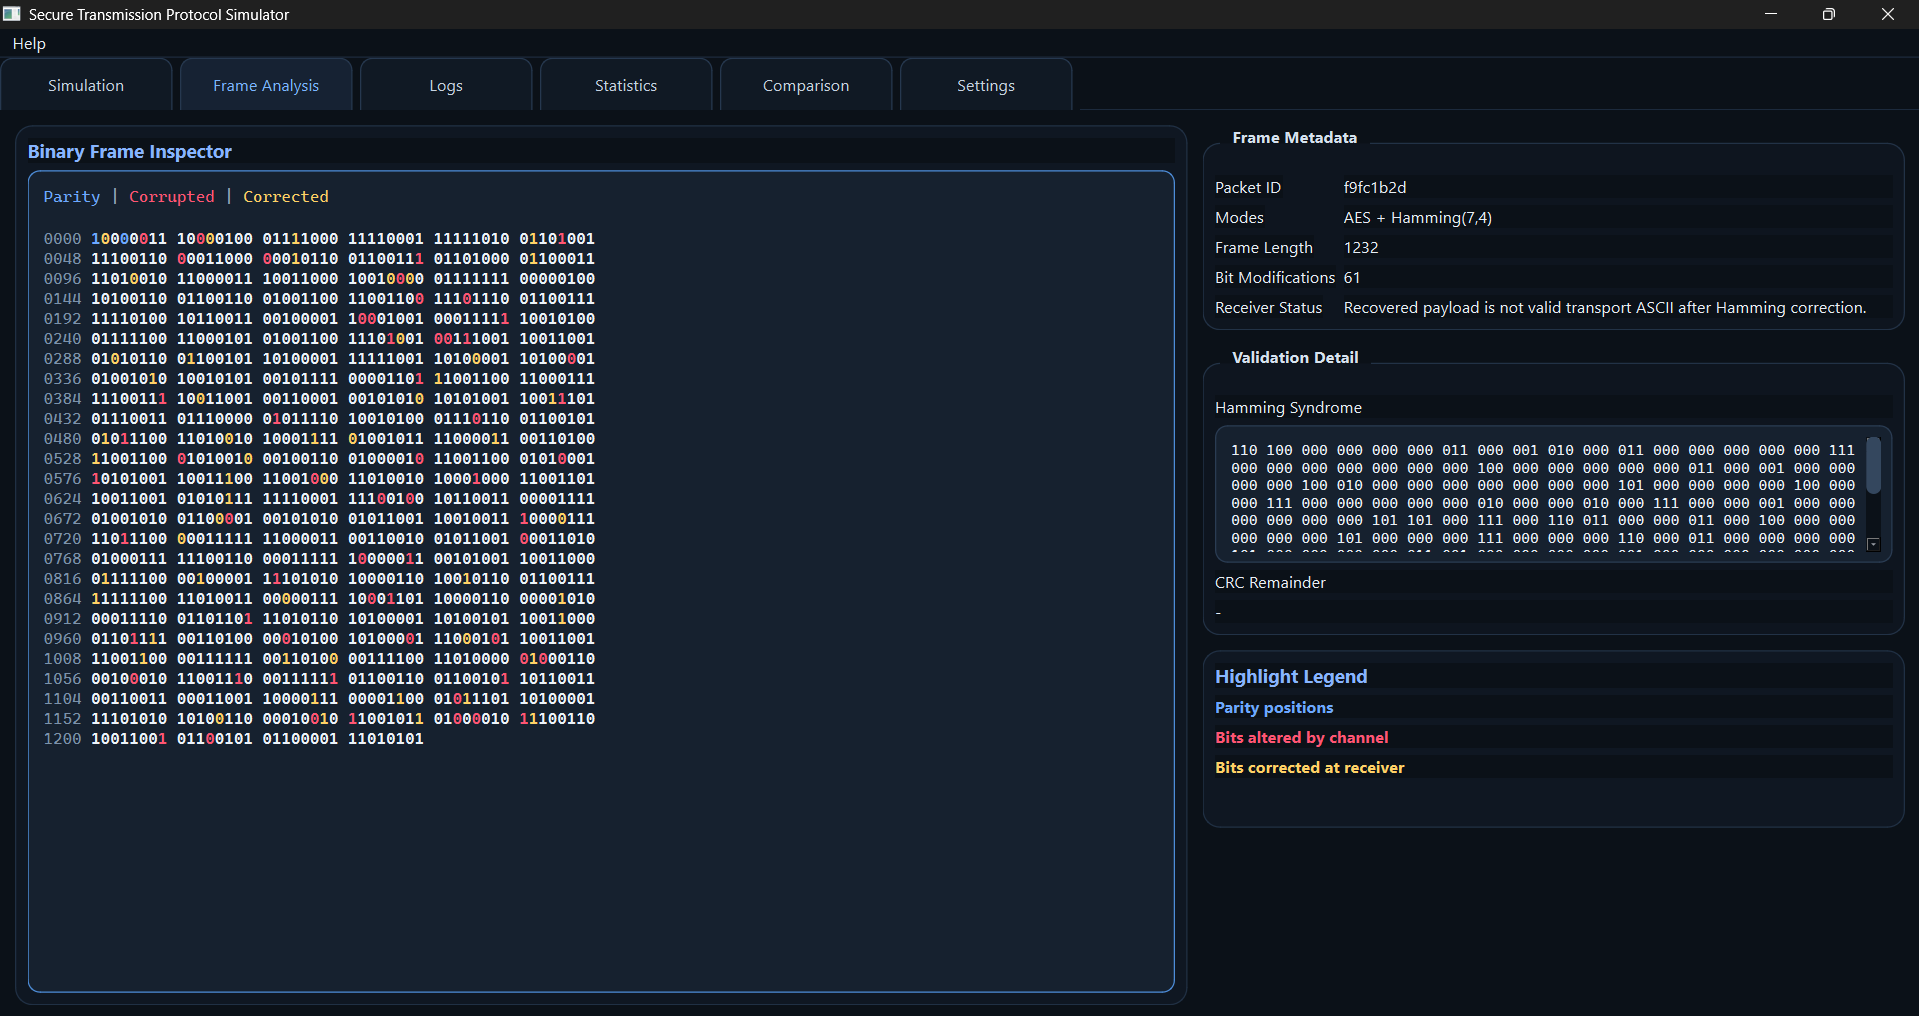Click the Validation Detail group title

tap(1295, 358)
